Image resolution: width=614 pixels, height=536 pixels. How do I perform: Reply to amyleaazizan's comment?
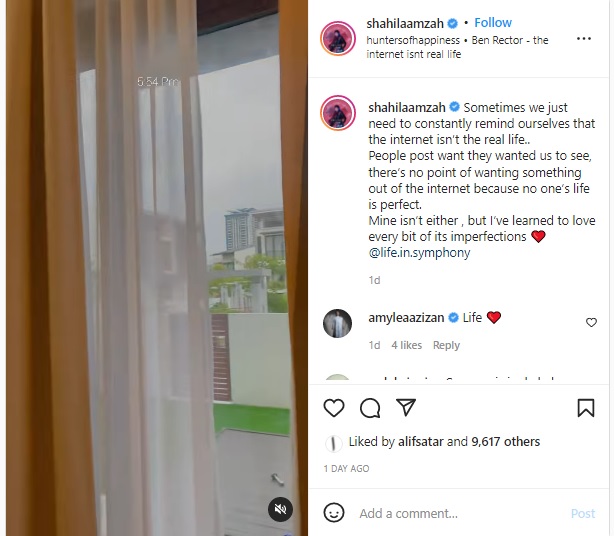446,345
